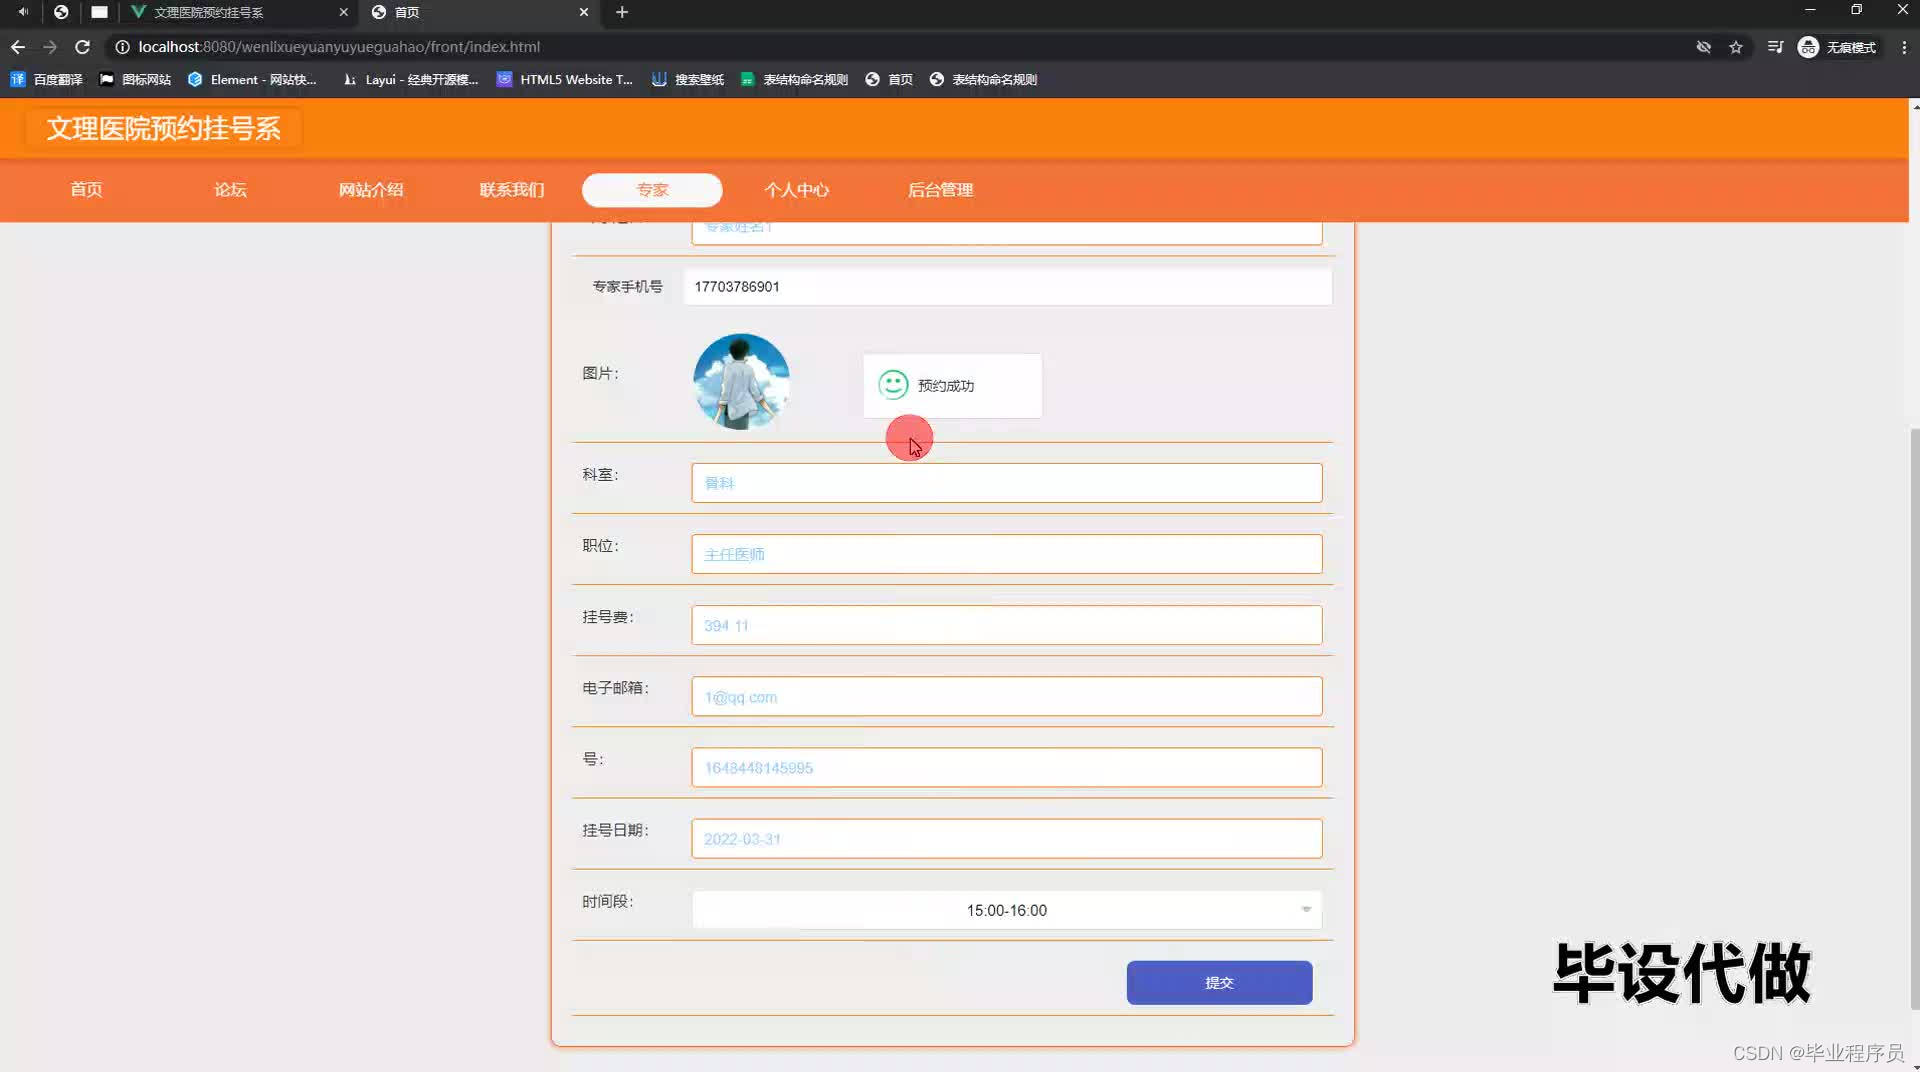
Task: Click the 电子邮箱 input field
Action: [x=1007, y=696]
